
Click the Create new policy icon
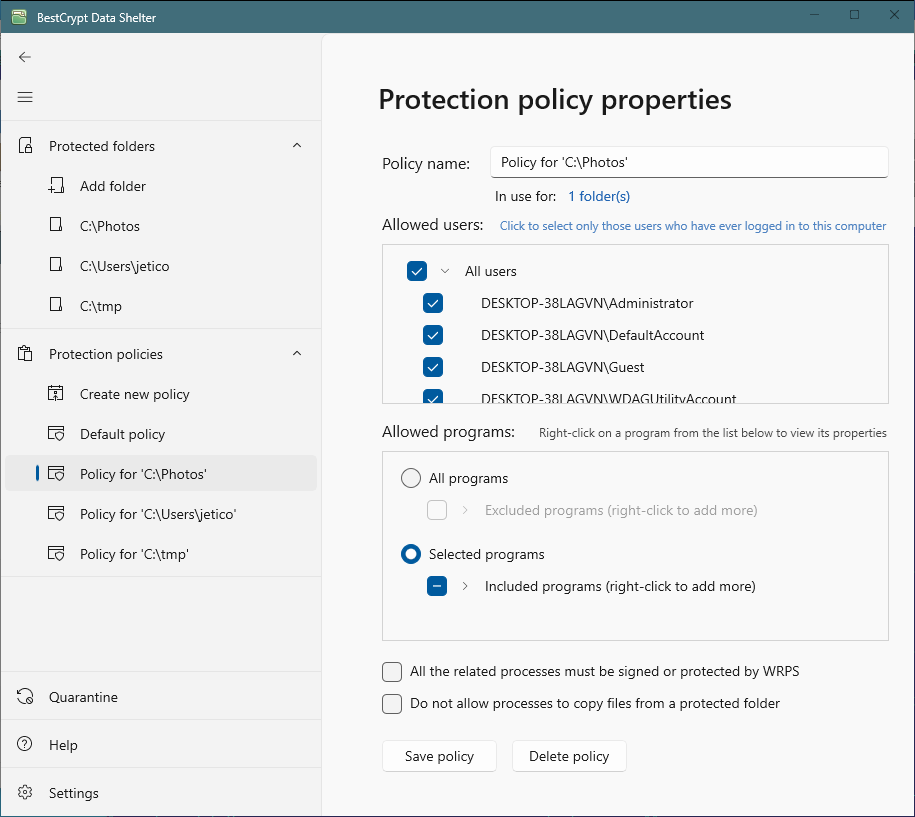click(55, 393)
